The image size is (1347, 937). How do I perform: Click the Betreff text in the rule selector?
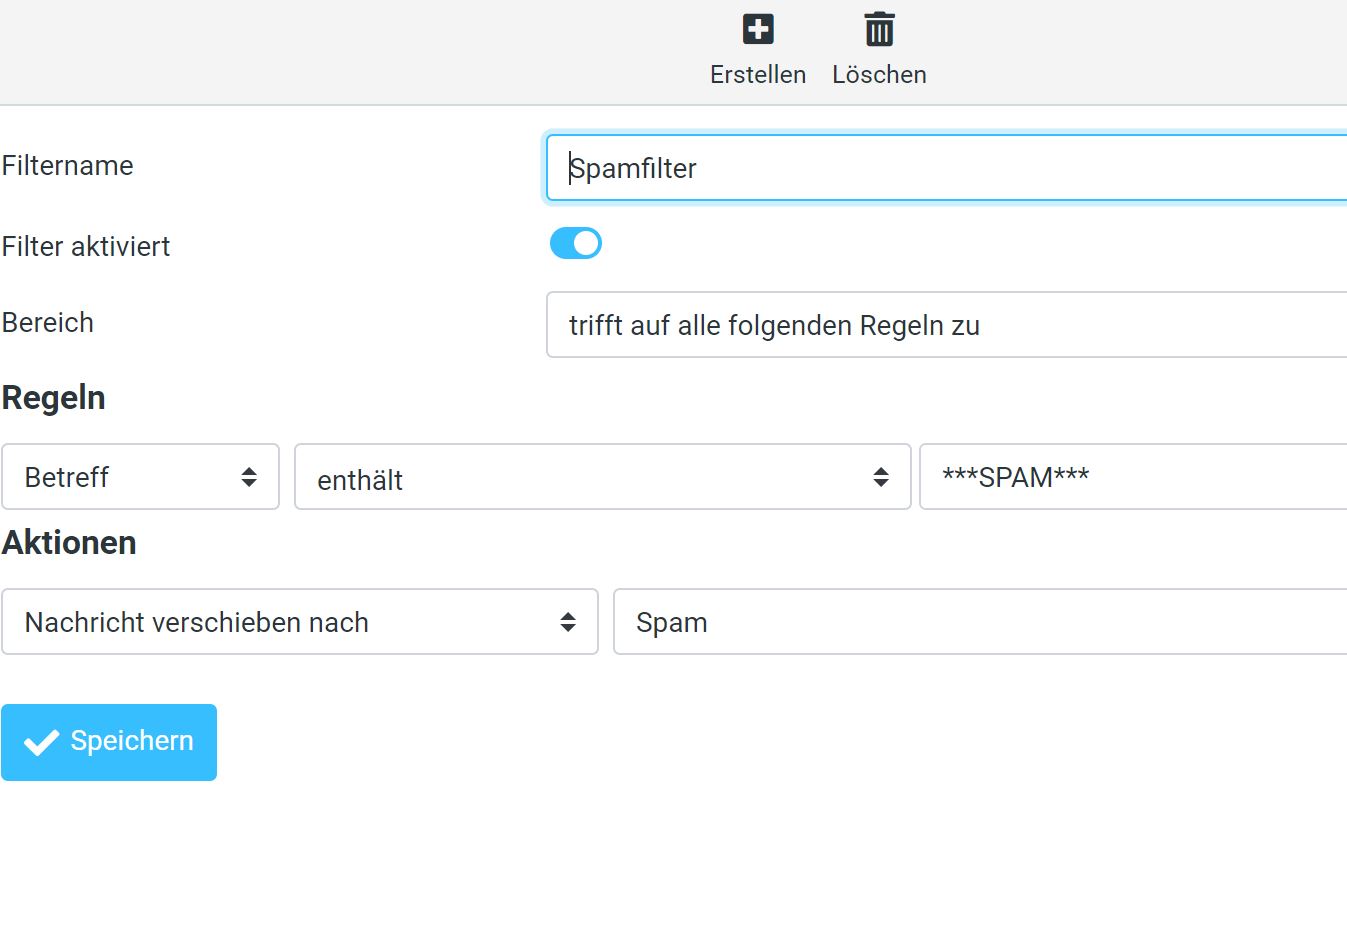pyautogui.click(x=67, y=478)
